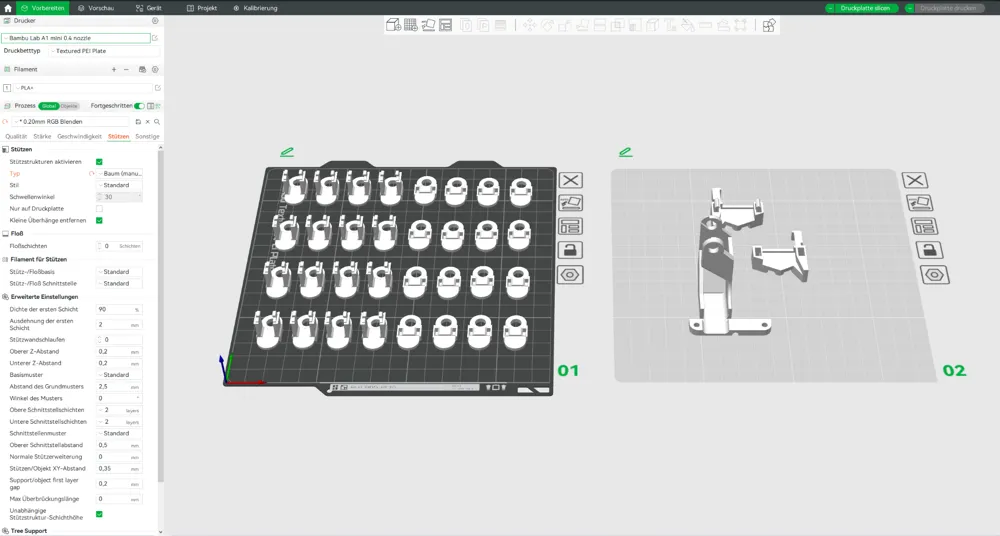This screenshot has width=1000, height=536.
Task: Remove plate 02 with X icon
Action: (x=915, y=181)
